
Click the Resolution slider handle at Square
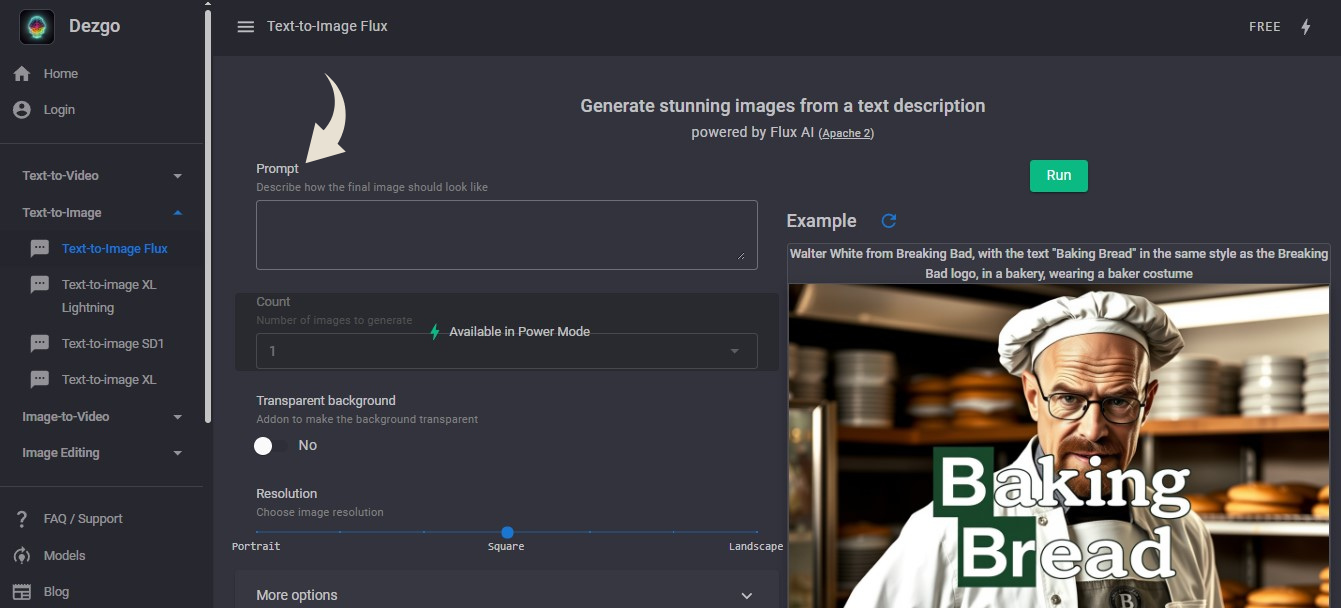pyautogui.click(x=507, y=533)
